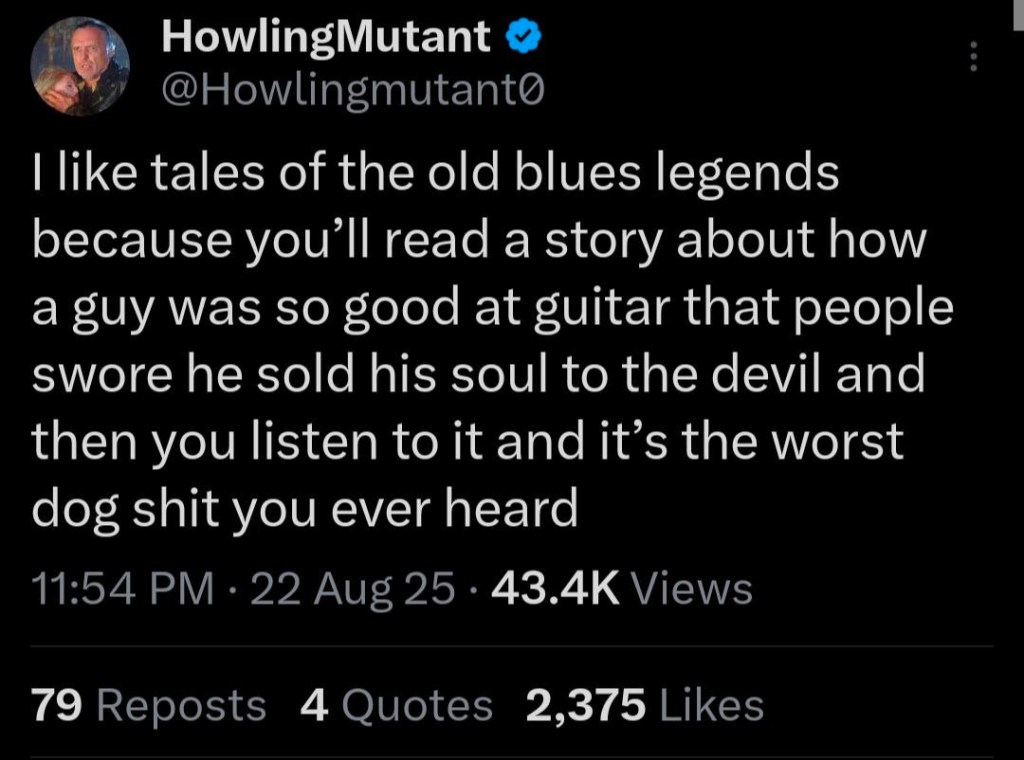The image size is (1024, 760).
Task: Open the 79 Reposts list
Action: click(x=150, y=706)
